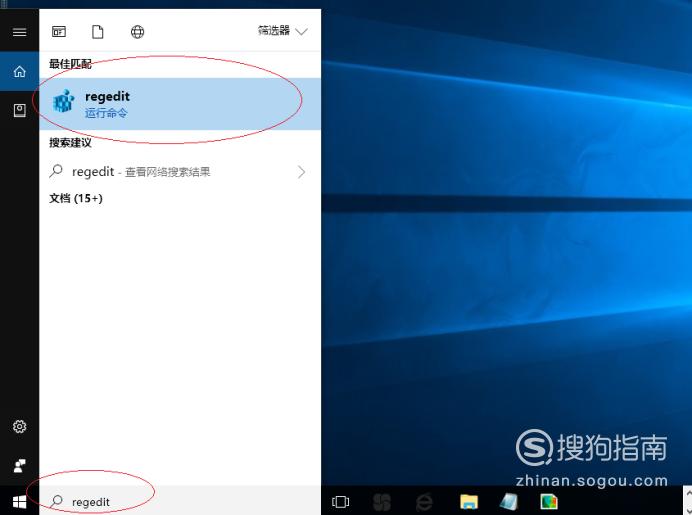Screen dimensions: 692x515
Task: Click the magnifier icon in search box
Action: (56, 501)
